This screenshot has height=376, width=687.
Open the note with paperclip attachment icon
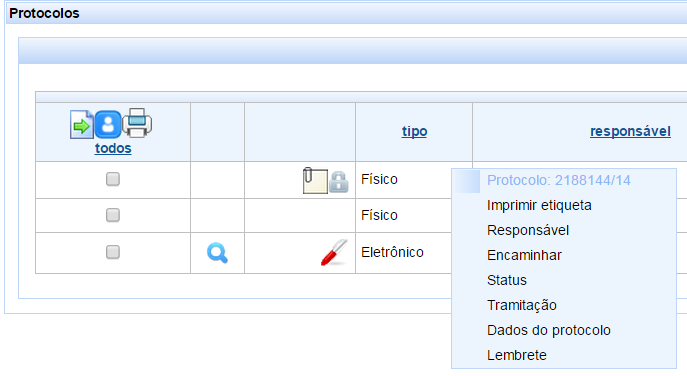click(315, 180)
